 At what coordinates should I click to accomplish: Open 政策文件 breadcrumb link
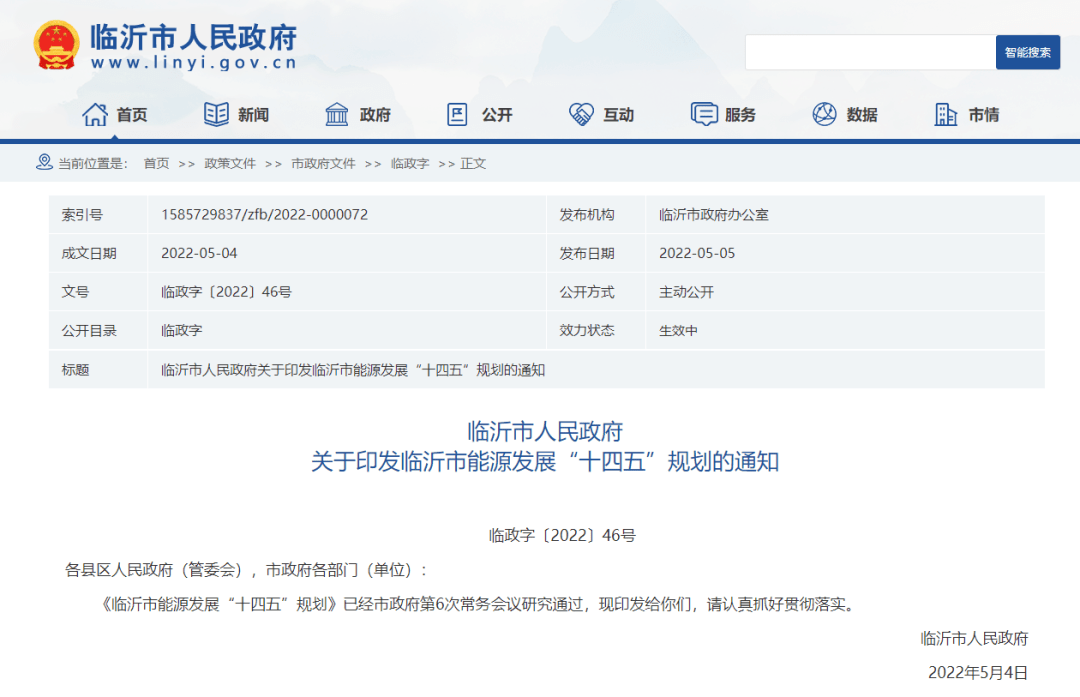[230, 163]
